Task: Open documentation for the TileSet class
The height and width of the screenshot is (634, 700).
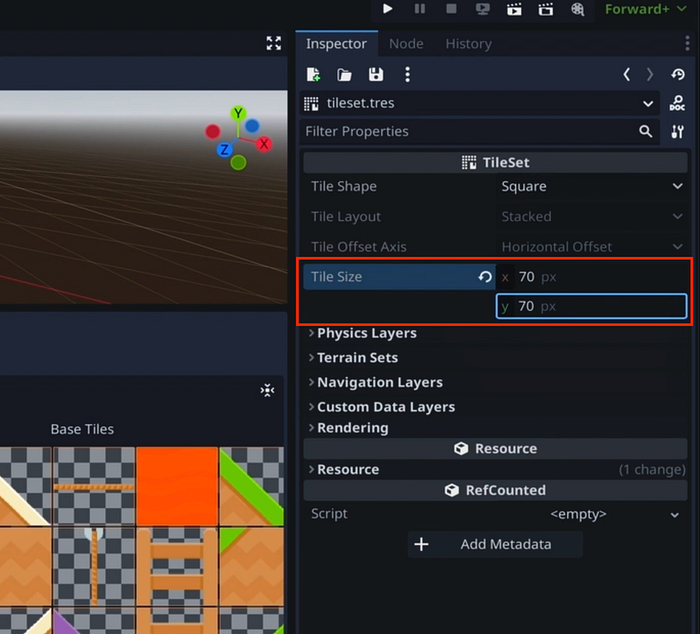Action: point(677,104)
